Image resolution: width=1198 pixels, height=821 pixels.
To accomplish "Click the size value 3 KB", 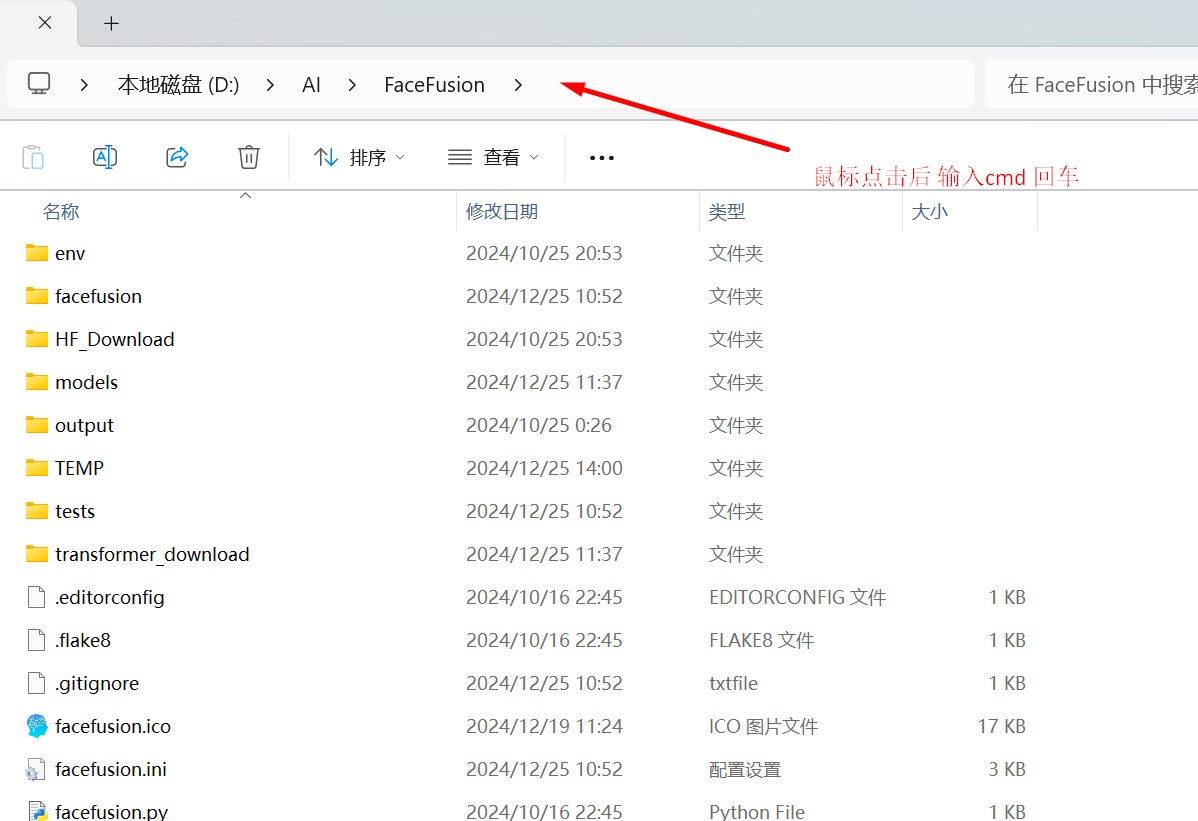I will click(1007, 769).
